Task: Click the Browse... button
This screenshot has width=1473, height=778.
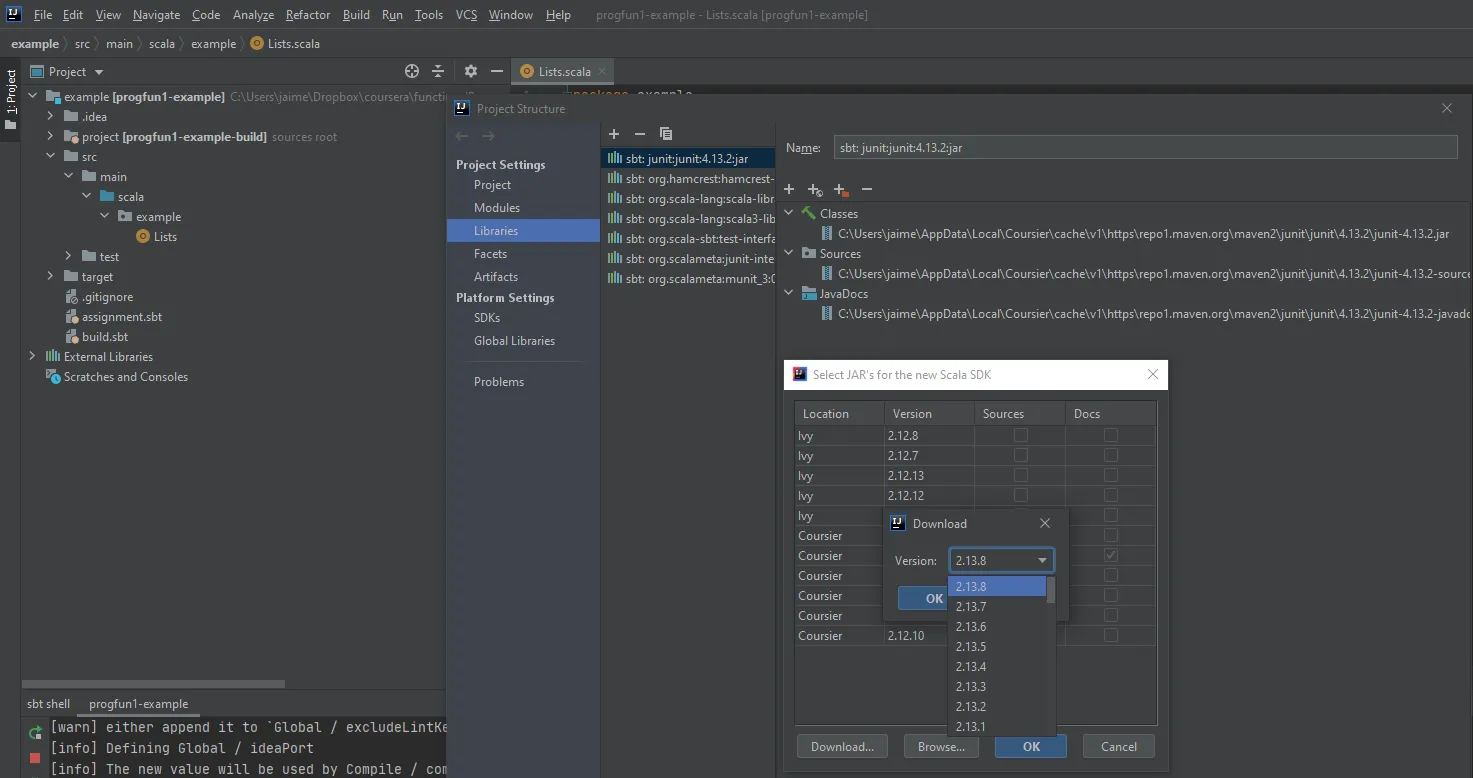Action: tap(940, 746)
